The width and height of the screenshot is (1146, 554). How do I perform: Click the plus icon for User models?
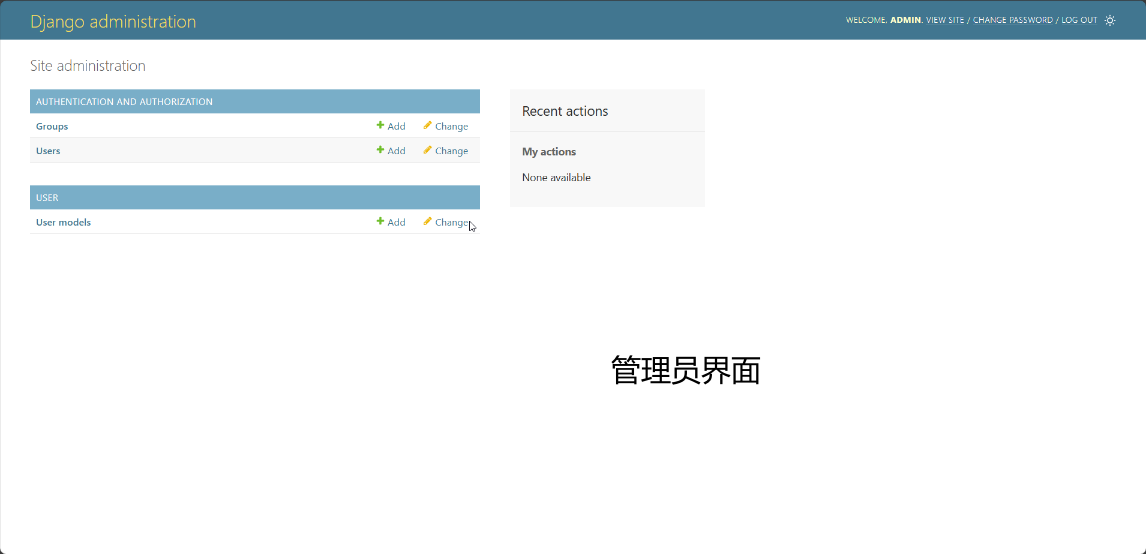click(x=380, y=222)
